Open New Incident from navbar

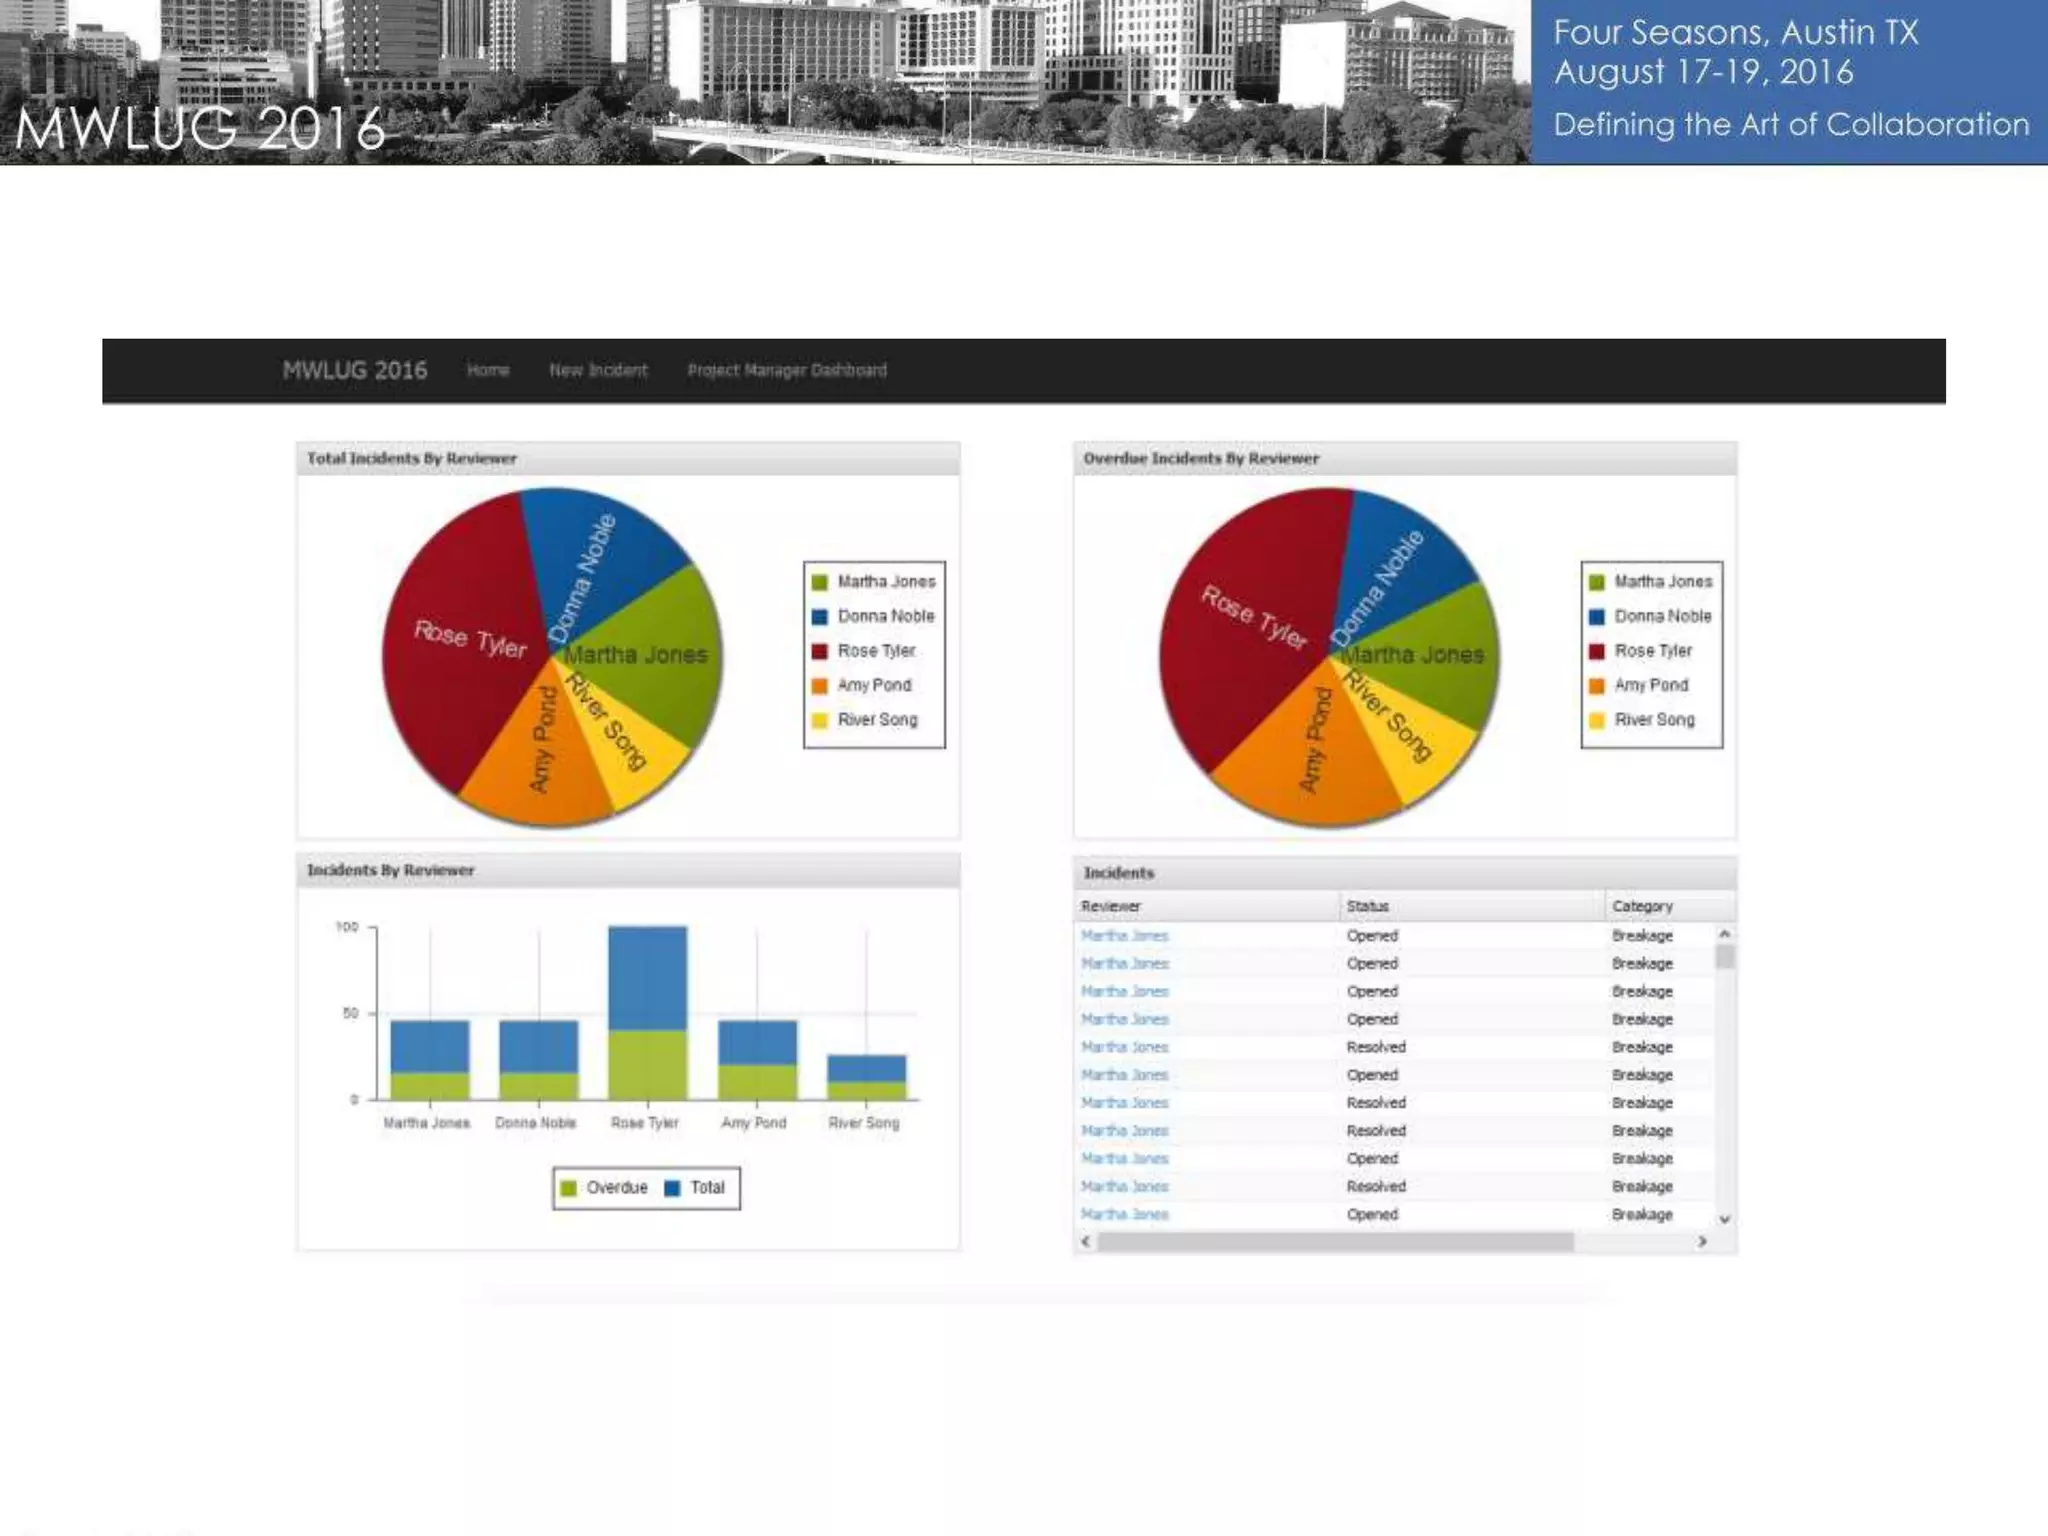(x=598, y=370)
